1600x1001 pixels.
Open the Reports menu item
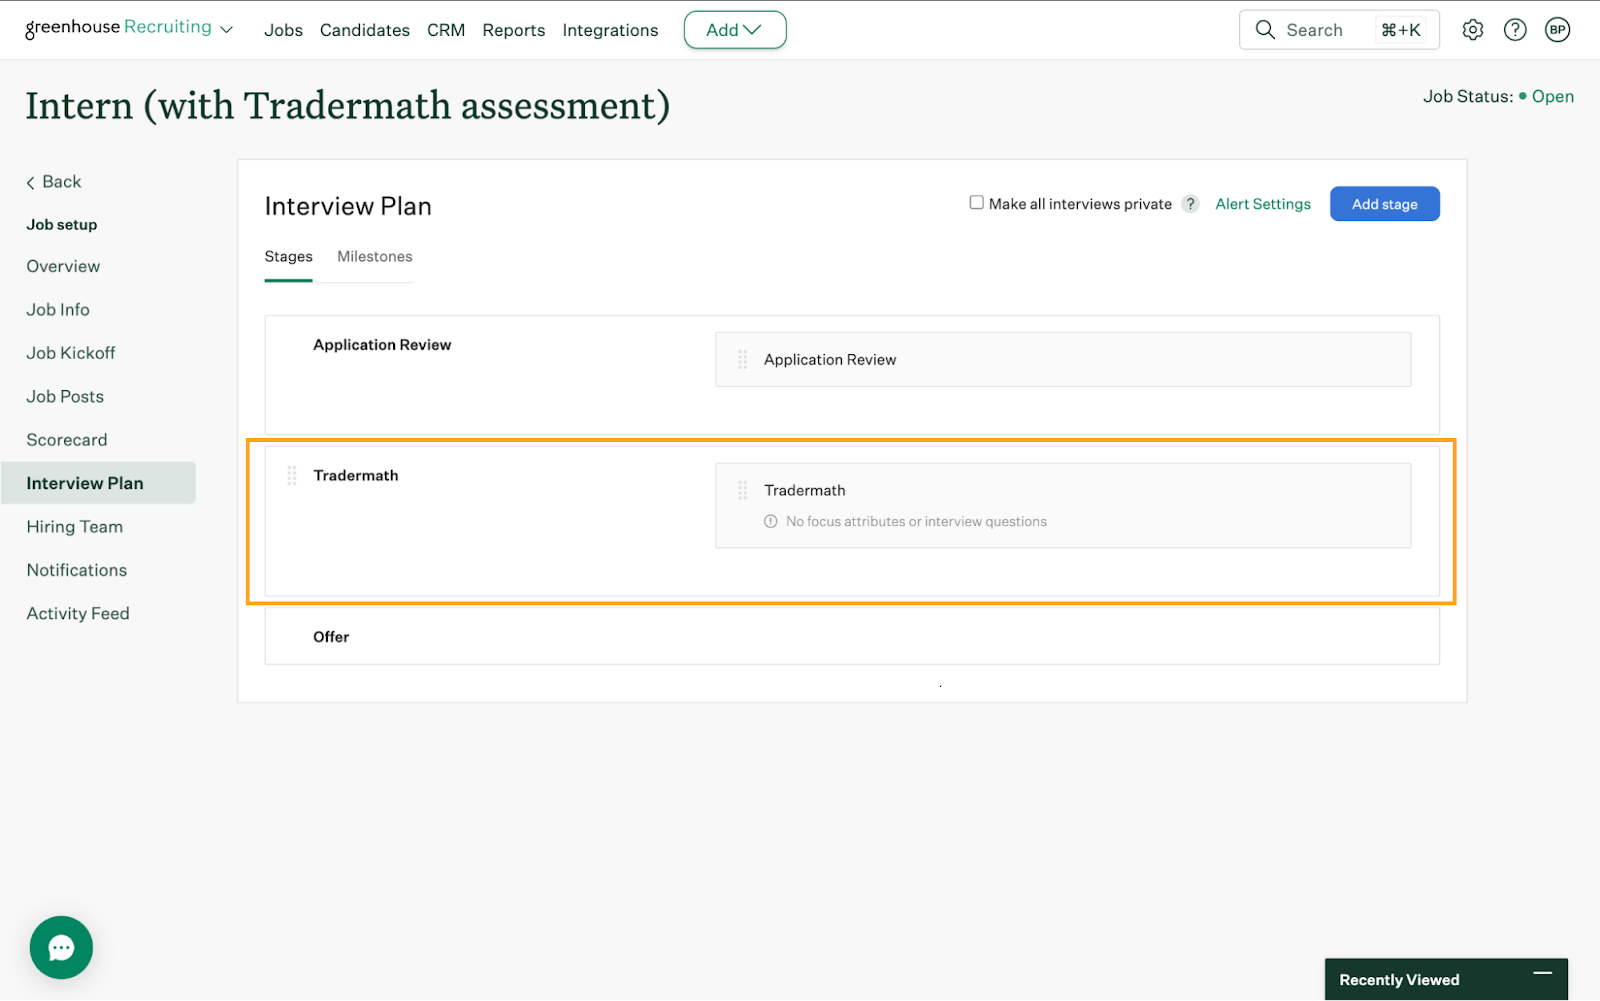click(x=513, y=30)
